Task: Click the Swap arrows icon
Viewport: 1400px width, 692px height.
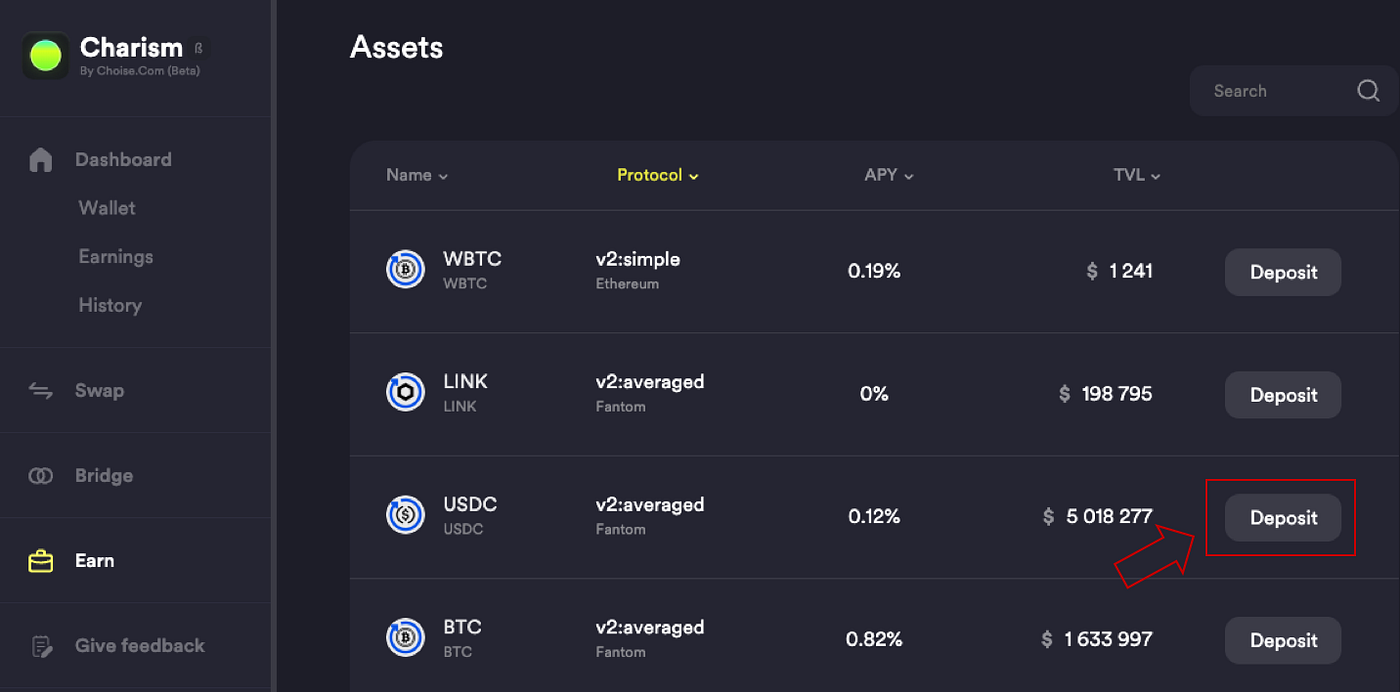Action: 41,391
